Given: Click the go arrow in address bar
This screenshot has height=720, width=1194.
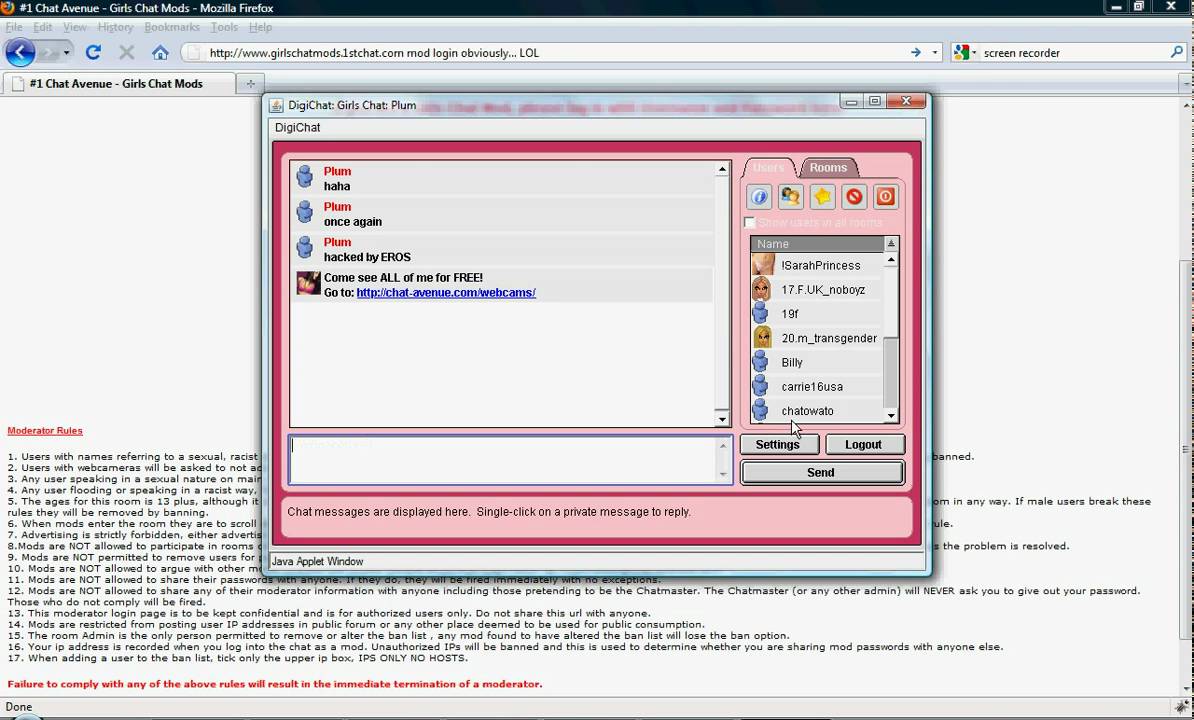Looking at the screenshot, I should (915, 53).
